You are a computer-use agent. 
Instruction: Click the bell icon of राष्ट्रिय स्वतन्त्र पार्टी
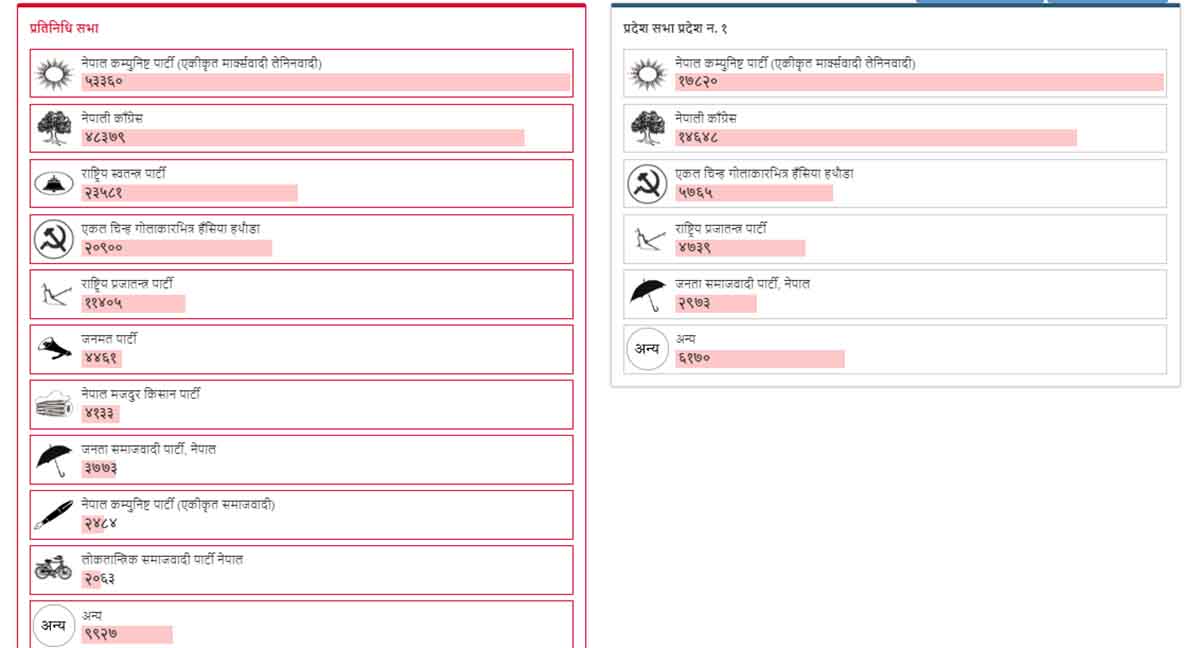[53, 184]
